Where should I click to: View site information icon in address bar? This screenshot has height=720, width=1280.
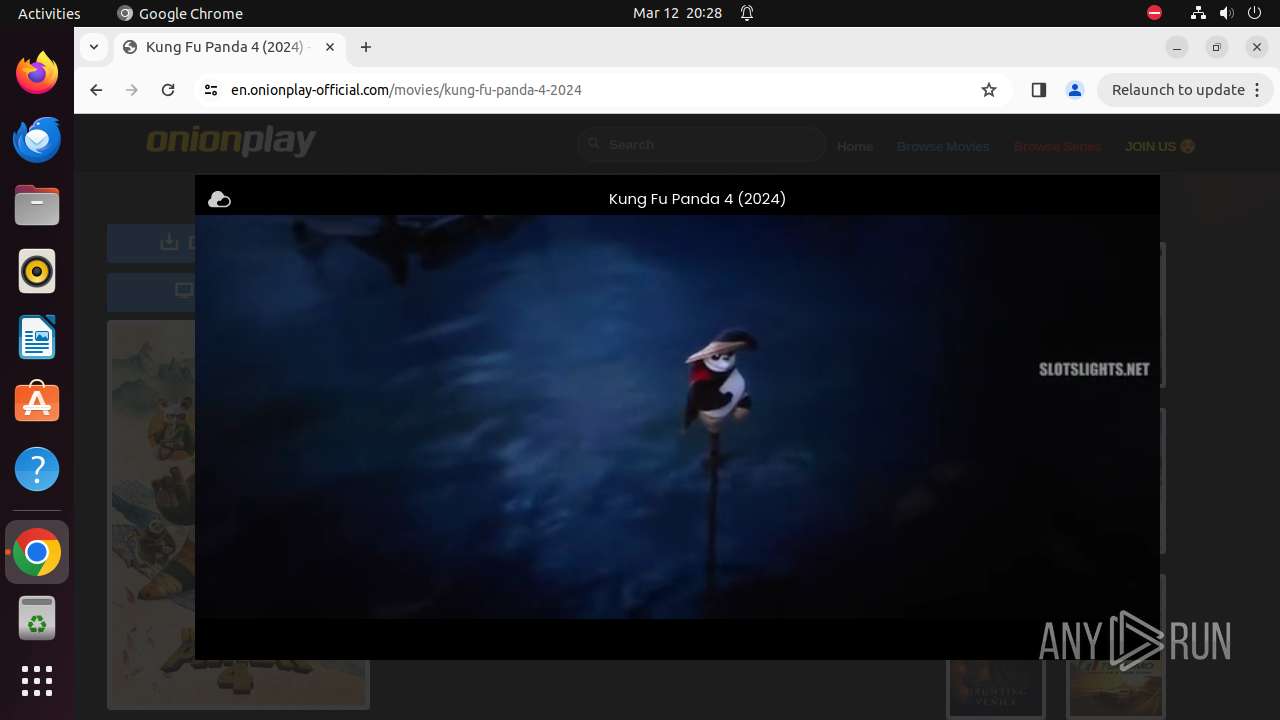tap(210, 90)
